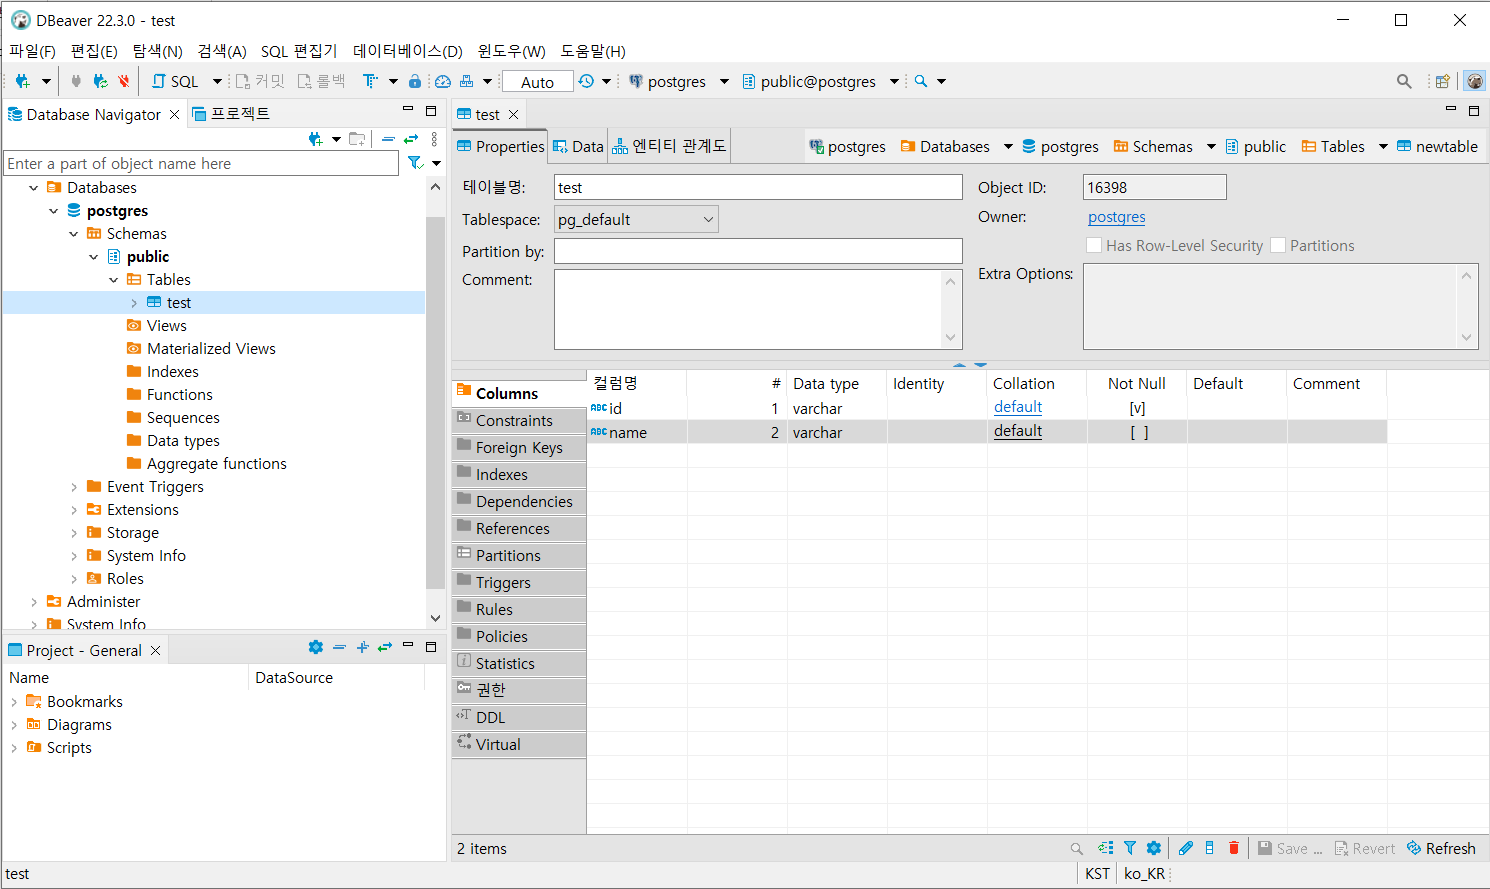Click the filter funnel icon in bottom toolbar
Screen dimensions: 1490x889
click(x=1130, y=848)
